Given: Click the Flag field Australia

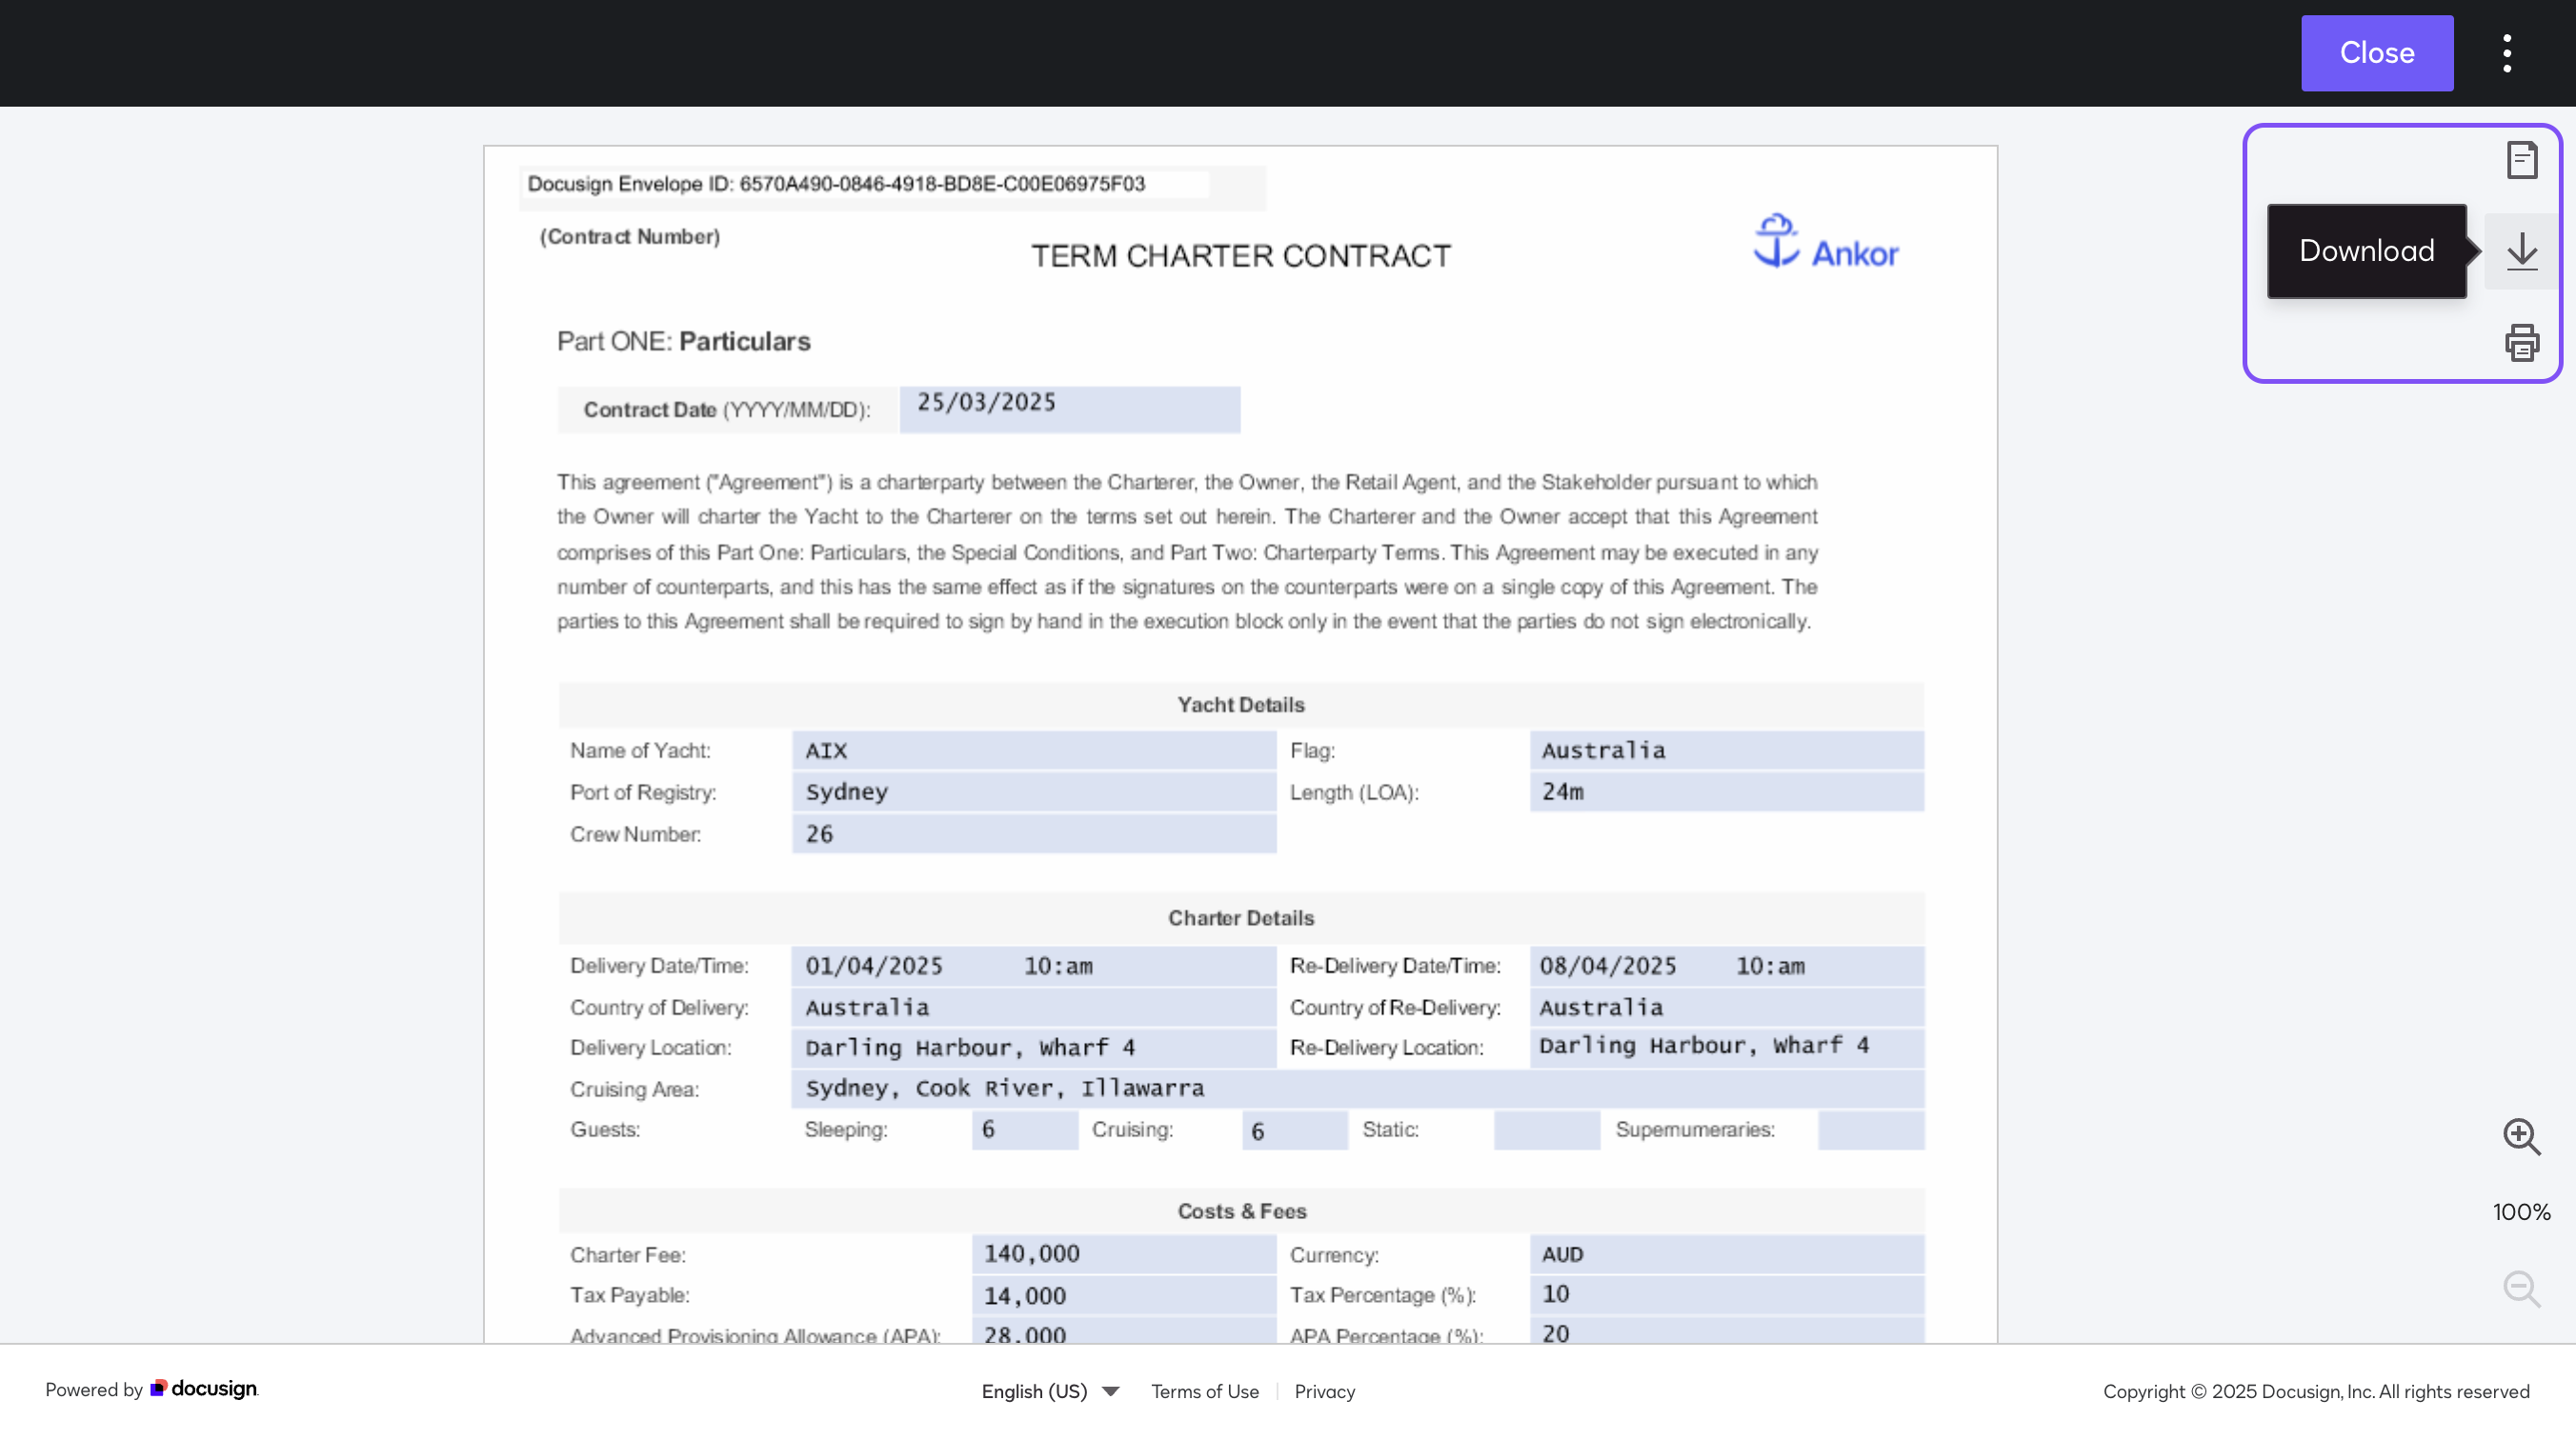Looking at the screenshot, I should (1726, 750).
